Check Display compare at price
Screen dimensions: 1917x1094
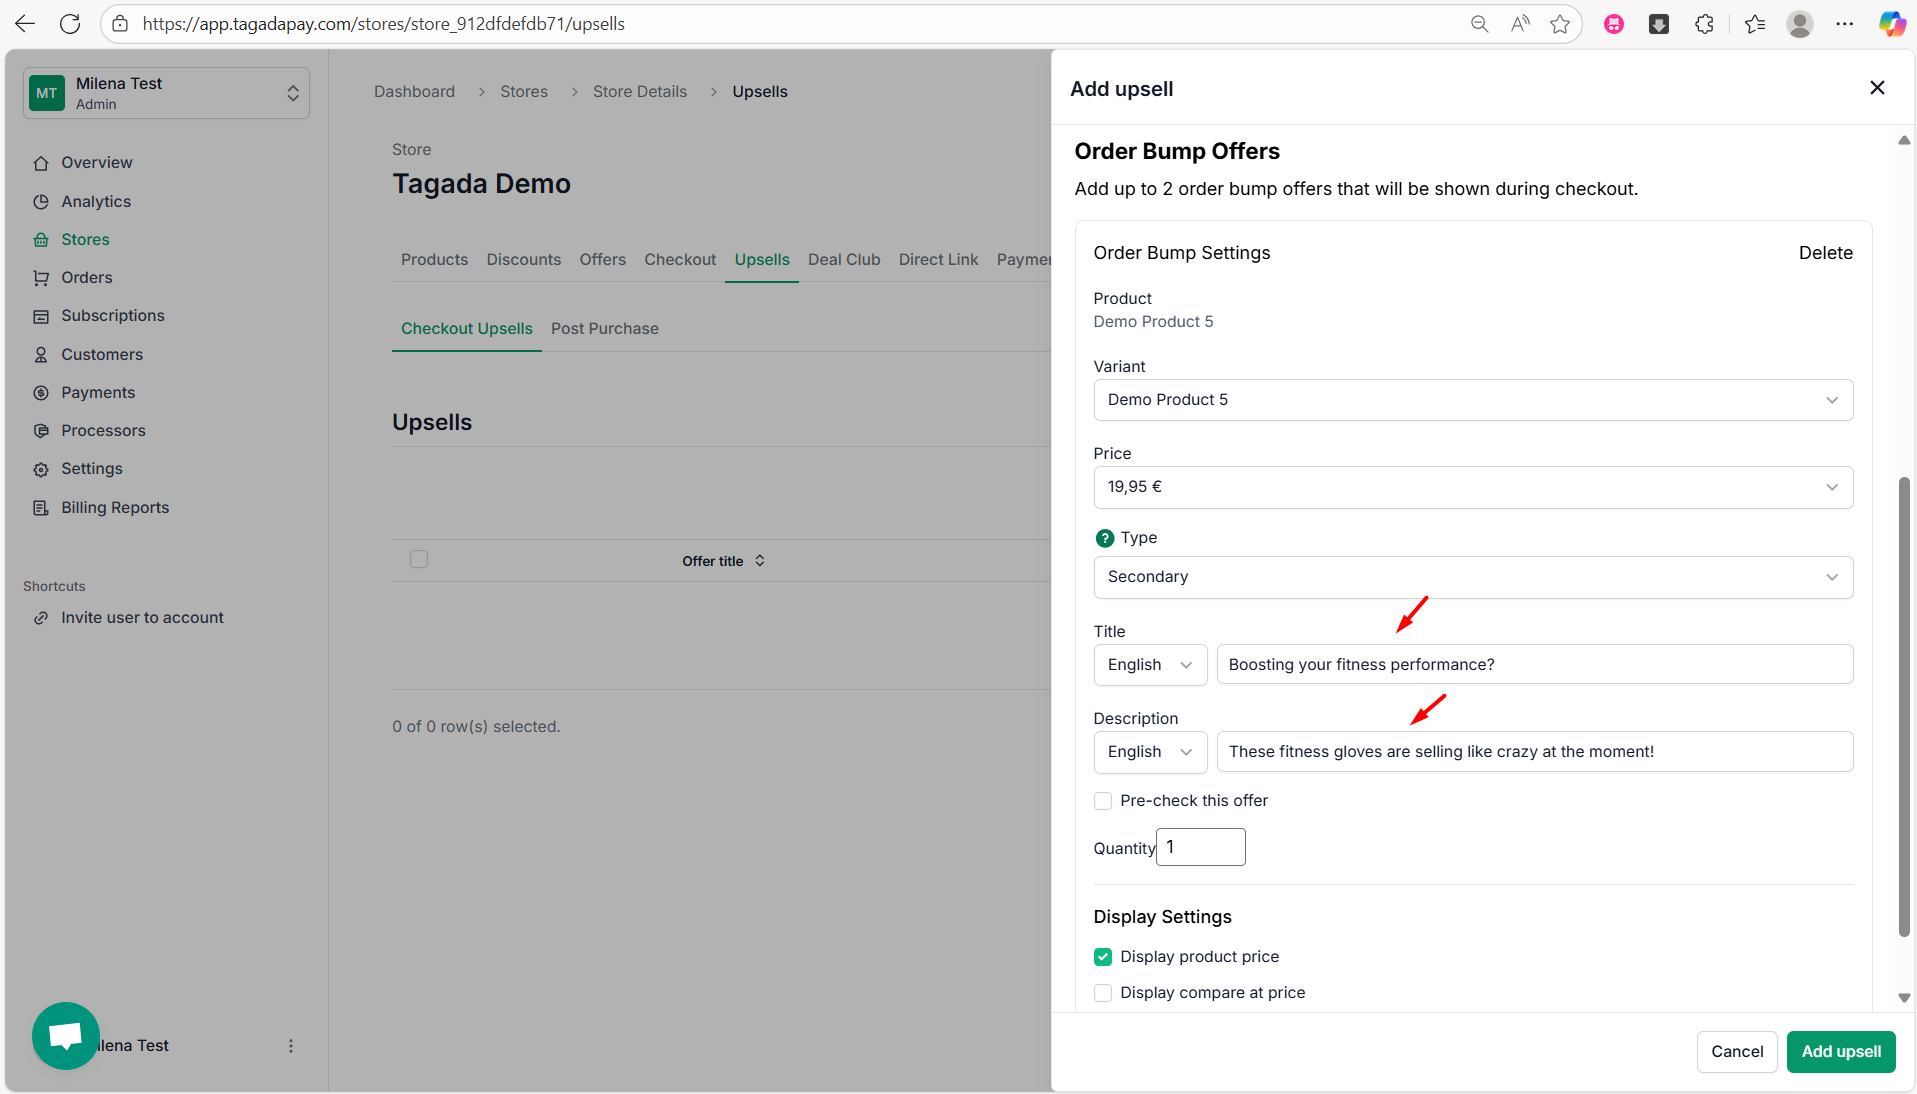click(1103, 993)
